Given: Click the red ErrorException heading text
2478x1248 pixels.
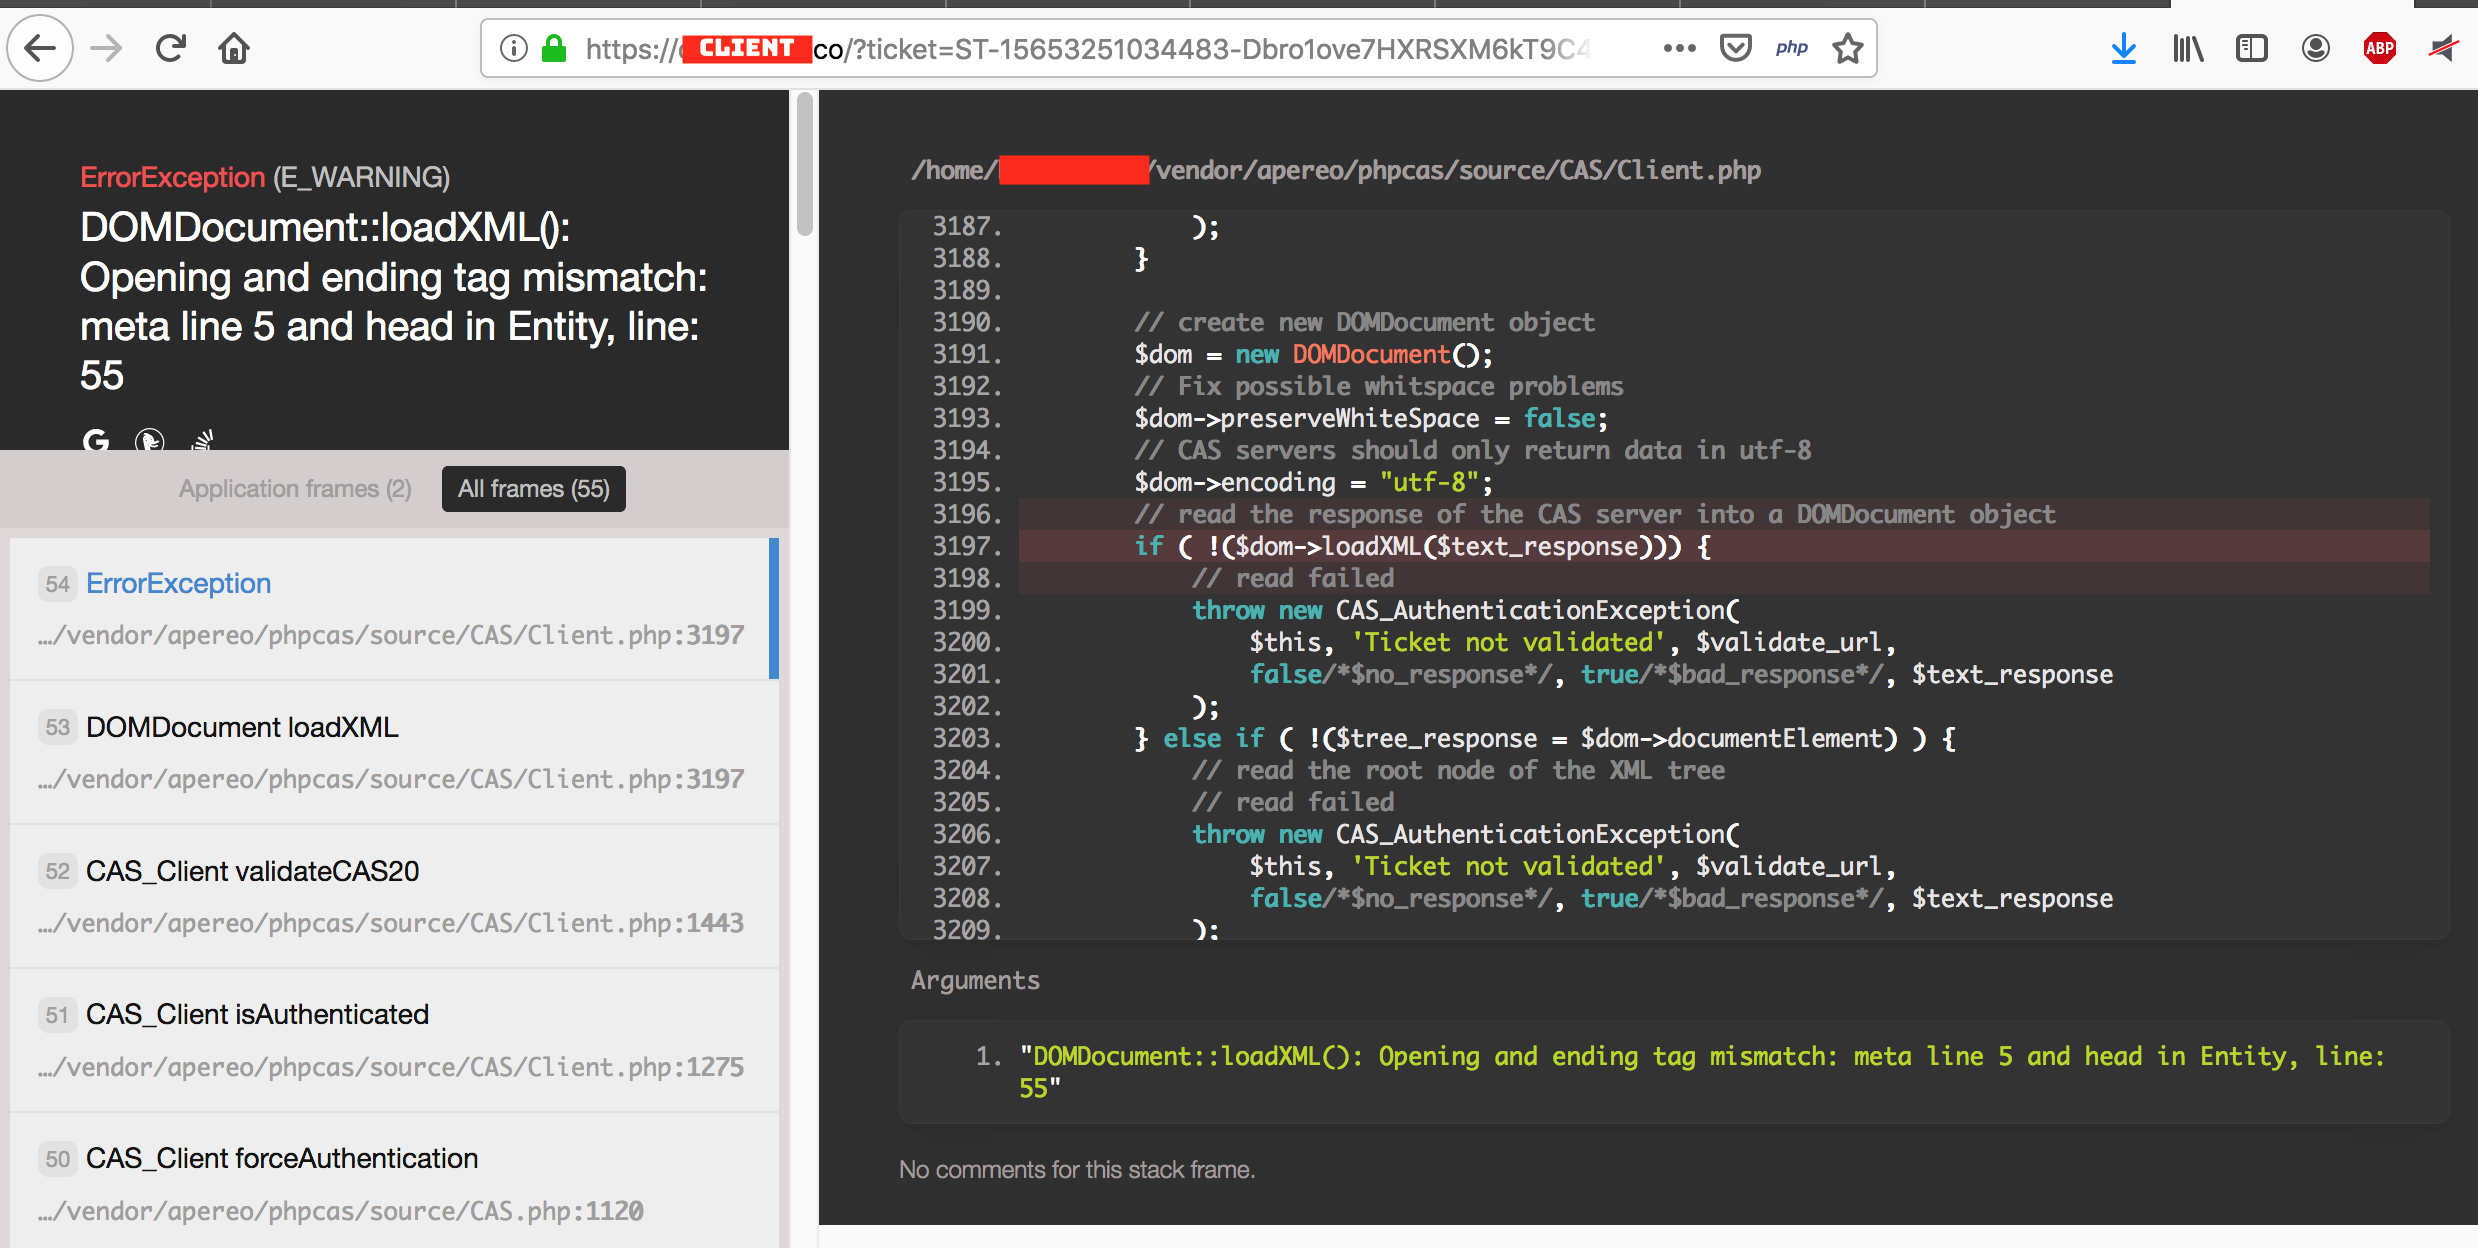Looking at the screenshot, I should (172, 177).
